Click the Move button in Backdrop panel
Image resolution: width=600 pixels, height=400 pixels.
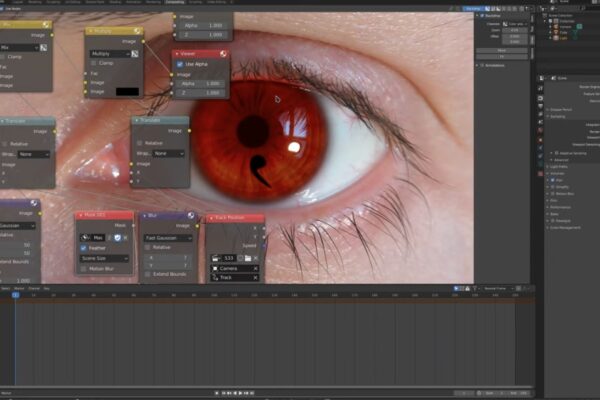tap(502, 51)
